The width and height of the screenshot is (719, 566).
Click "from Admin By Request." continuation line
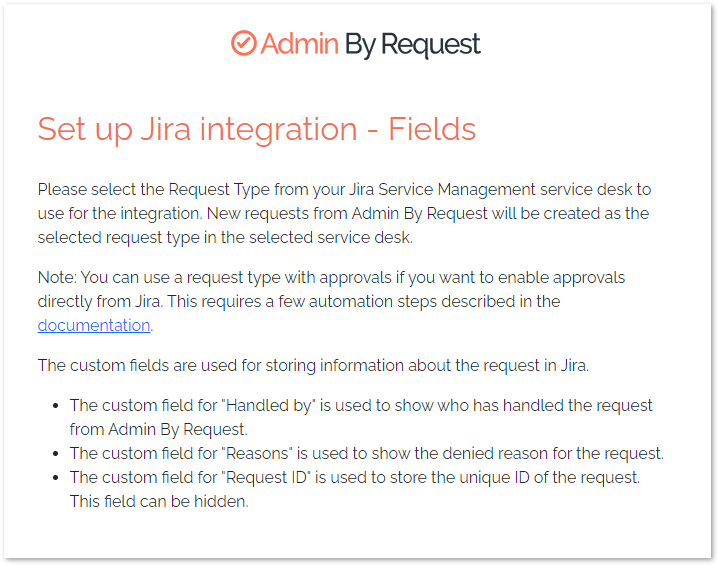click(x=159, y=430)
